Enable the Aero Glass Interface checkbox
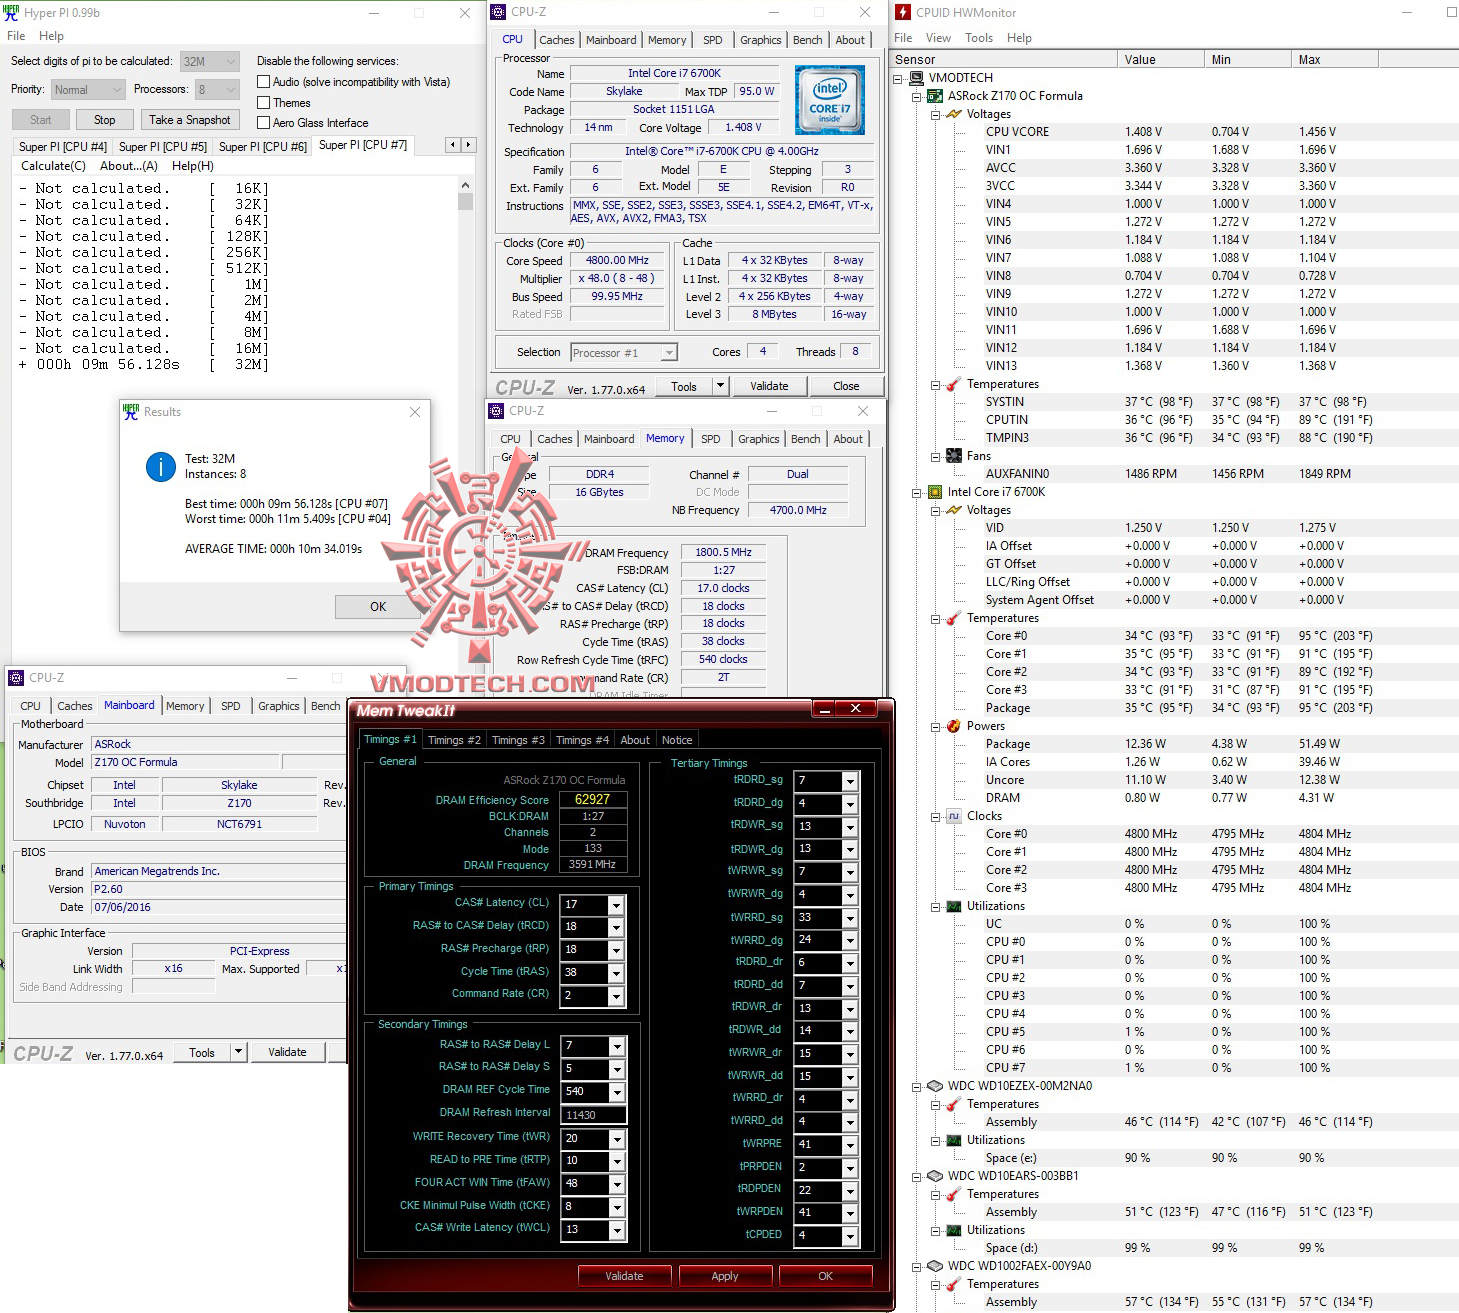This screenshot has width=1459, height=1313. (x=265, y=122)
